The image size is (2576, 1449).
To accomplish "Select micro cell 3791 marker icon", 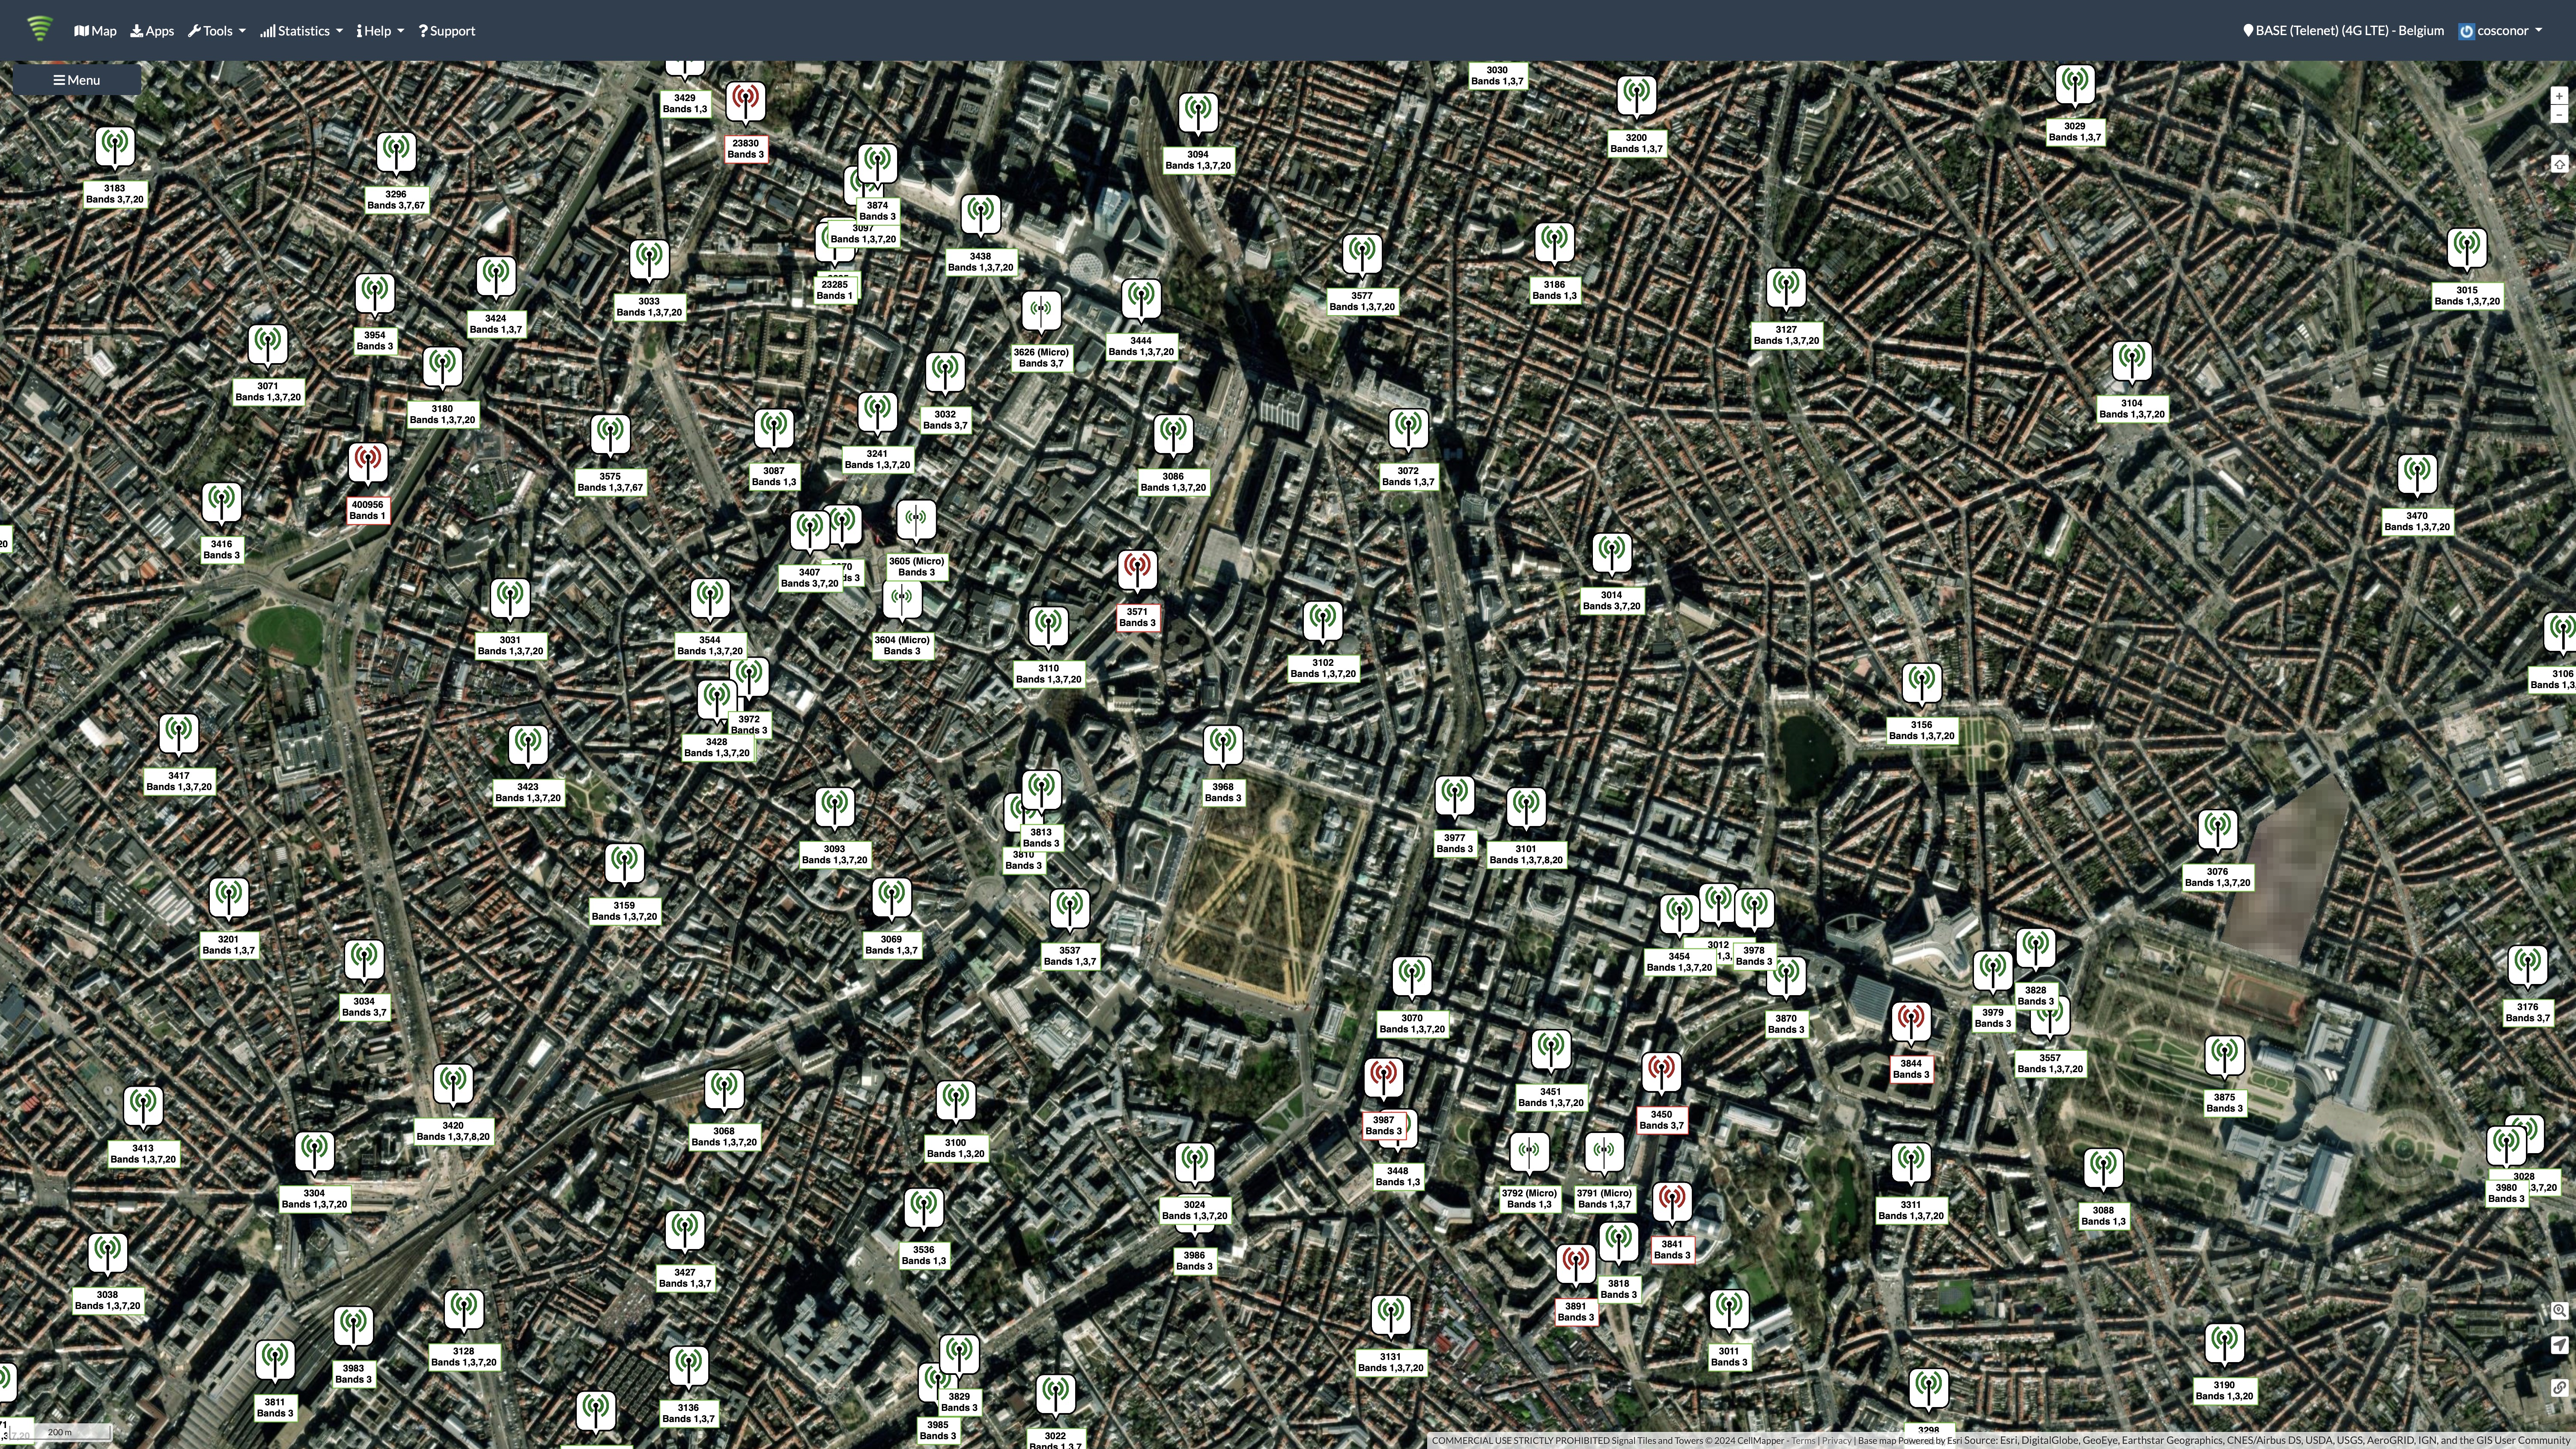I will pyautogui.click(x=1604, y=1154).
